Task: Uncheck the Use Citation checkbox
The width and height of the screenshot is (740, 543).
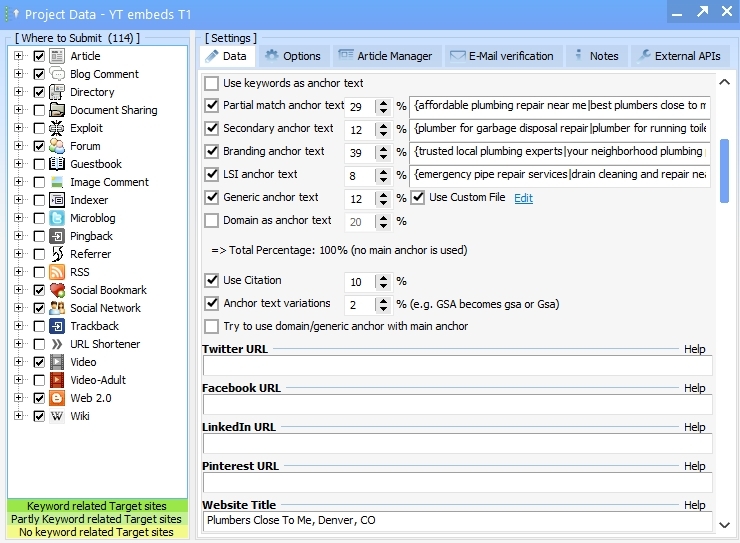Action: tap(212, 281)
